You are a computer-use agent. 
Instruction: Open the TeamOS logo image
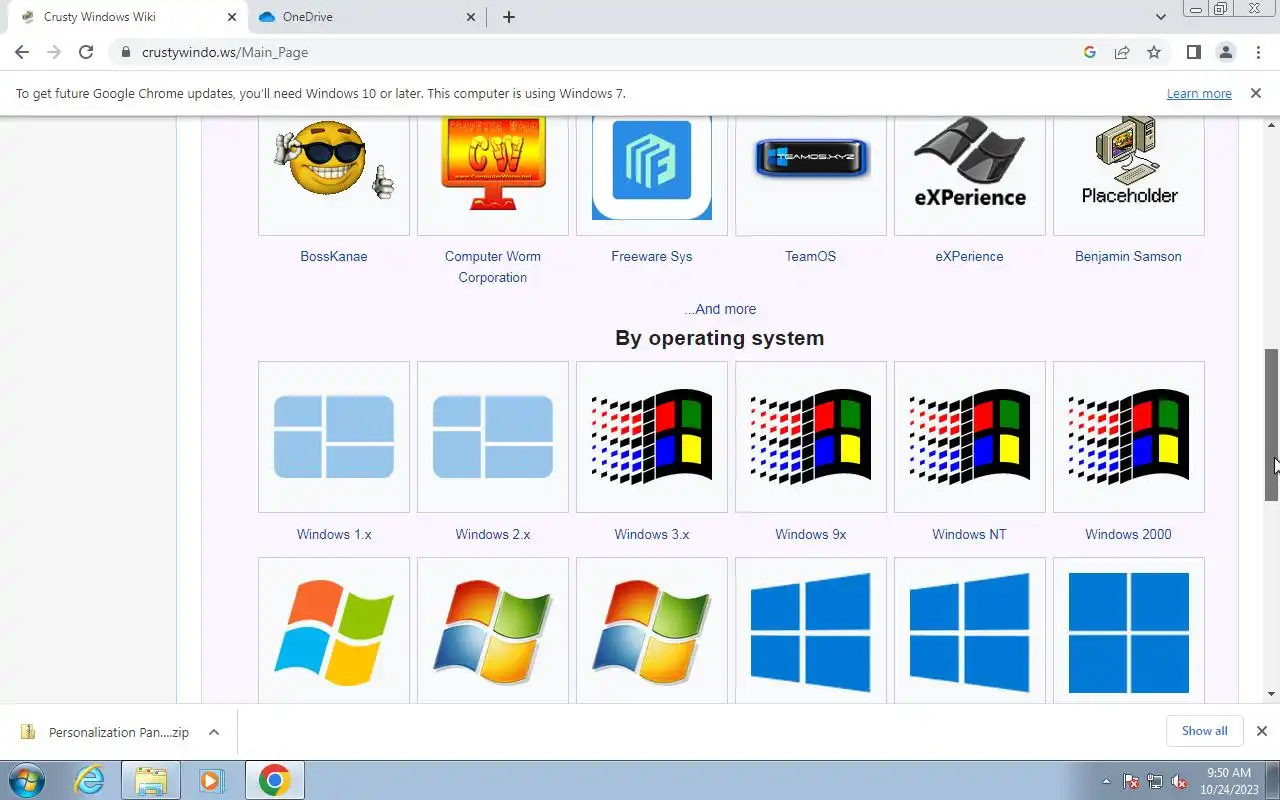tap(811, 159)
